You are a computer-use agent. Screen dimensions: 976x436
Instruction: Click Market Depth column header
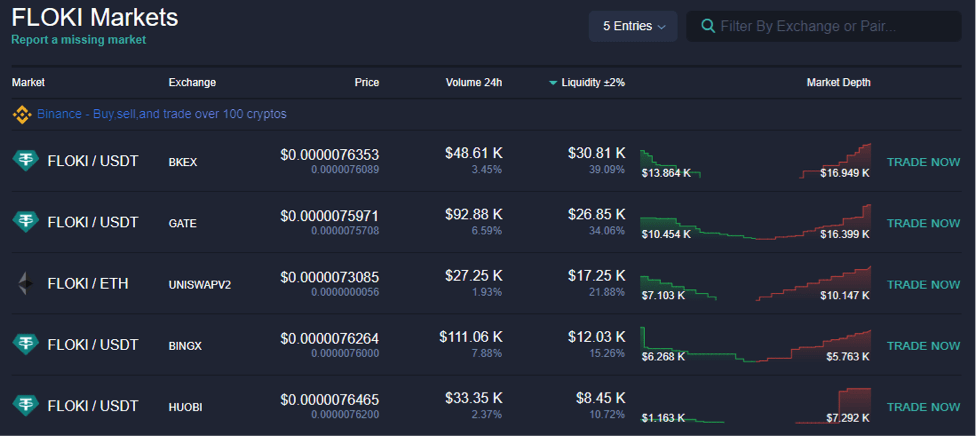point(838,82)
